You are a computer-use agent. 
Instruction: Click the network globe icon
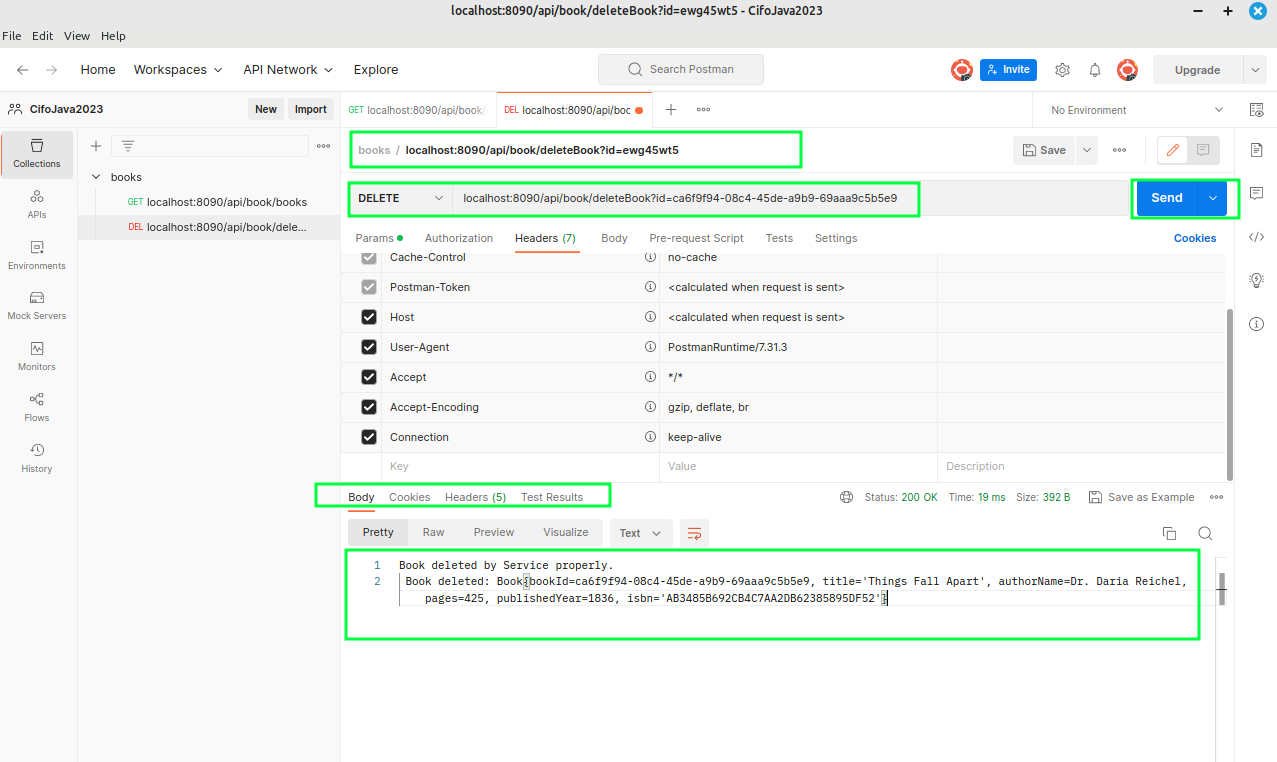[x=846, y=497]
